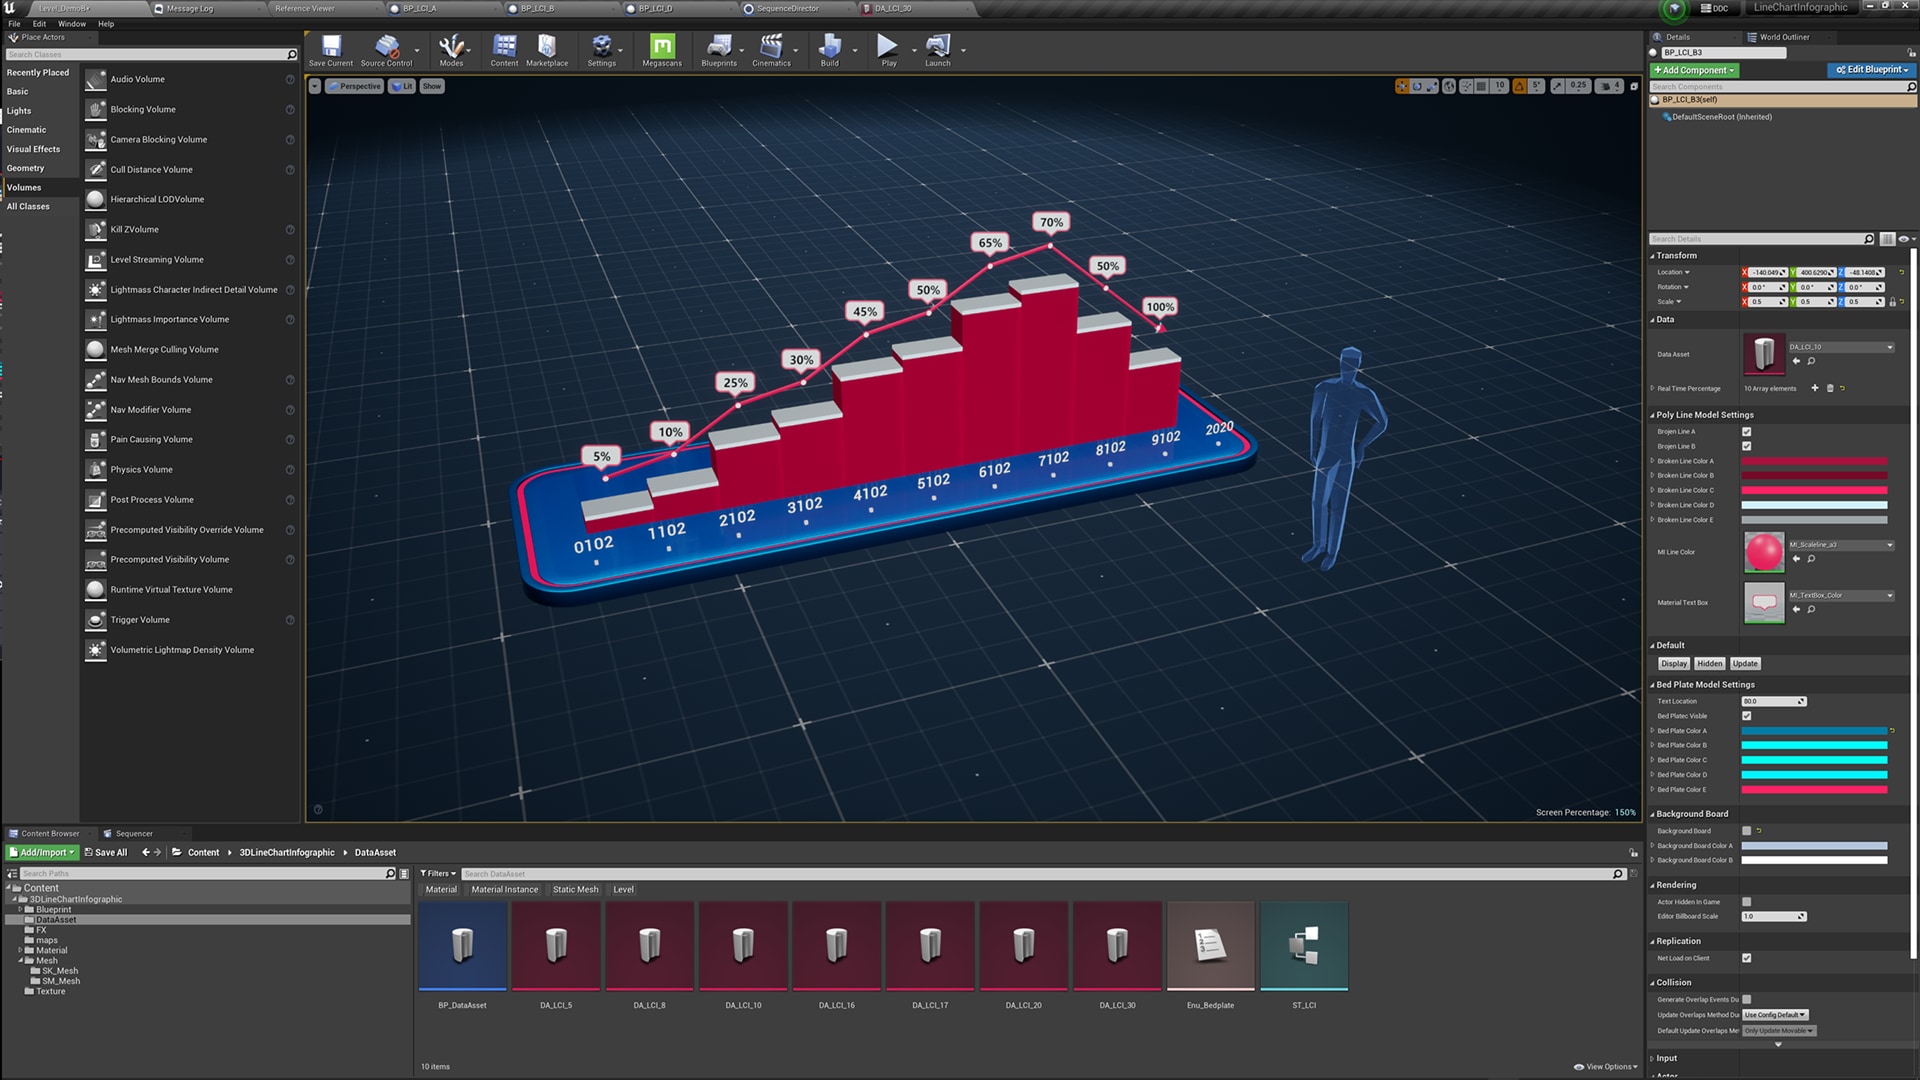Switch to the DA_LCI_30 tab

891,8
